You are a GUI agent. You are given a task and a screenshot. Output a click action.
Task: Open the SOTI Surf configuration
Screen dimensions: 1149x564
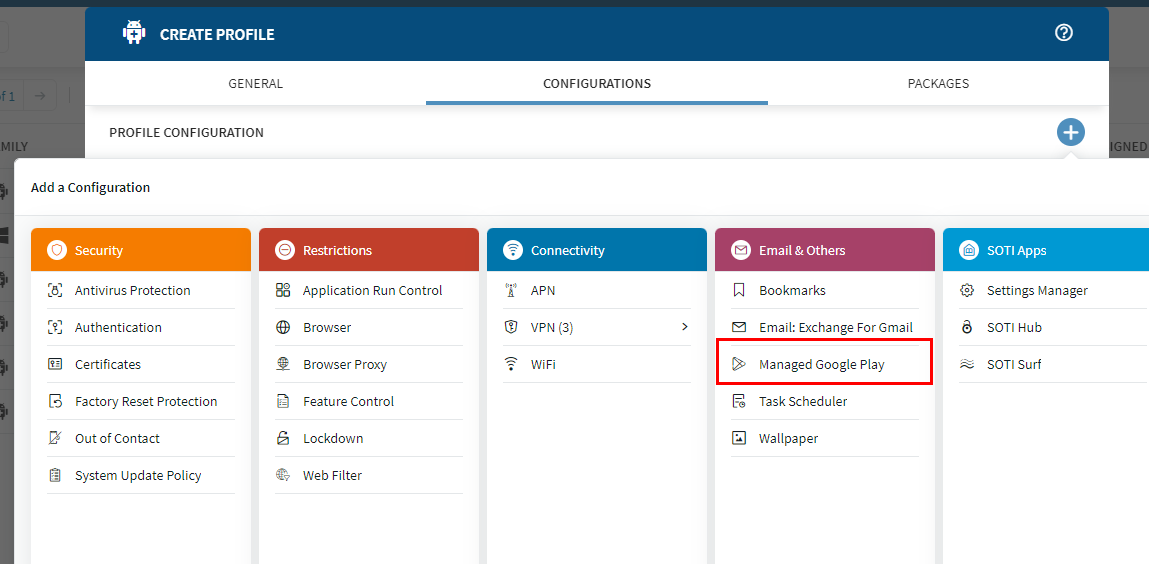coord(1013,364)
